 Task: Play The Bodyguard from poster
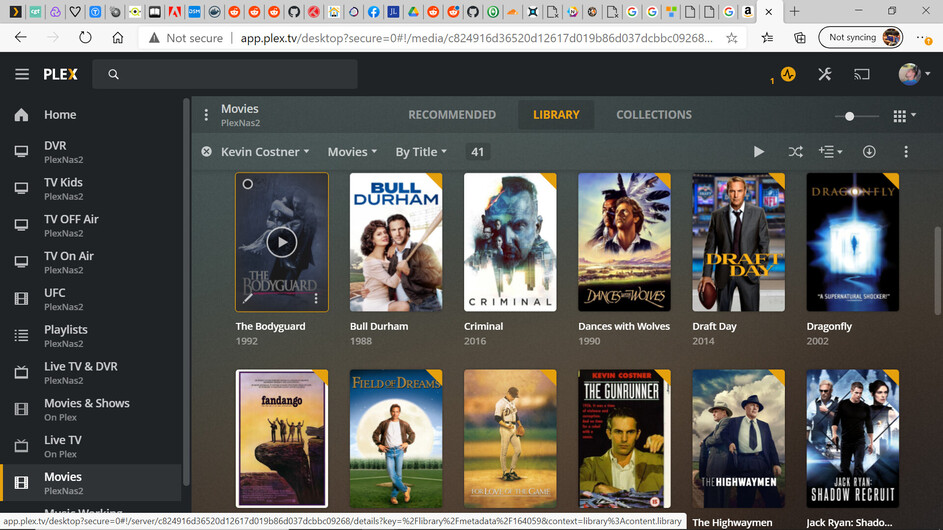(x=281, y=242)
